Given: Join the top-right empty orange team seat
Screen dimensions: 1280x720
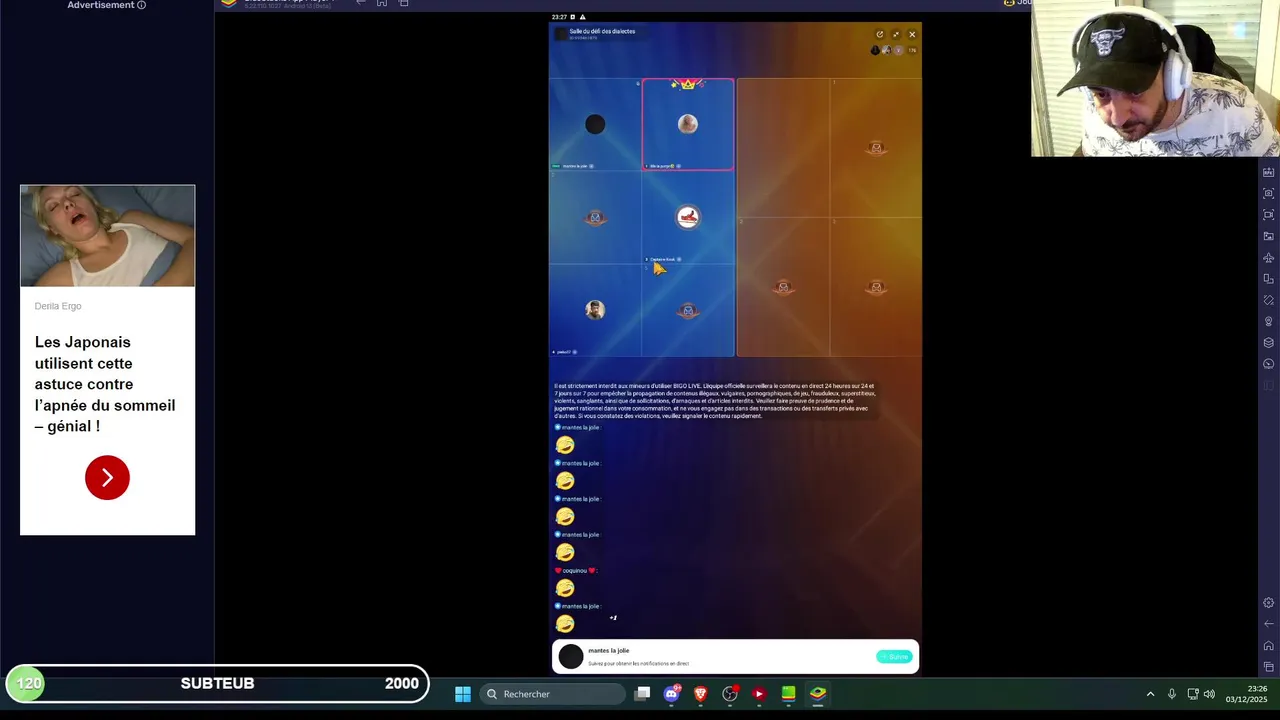Looking at the screenshot, I should (876, 148).
